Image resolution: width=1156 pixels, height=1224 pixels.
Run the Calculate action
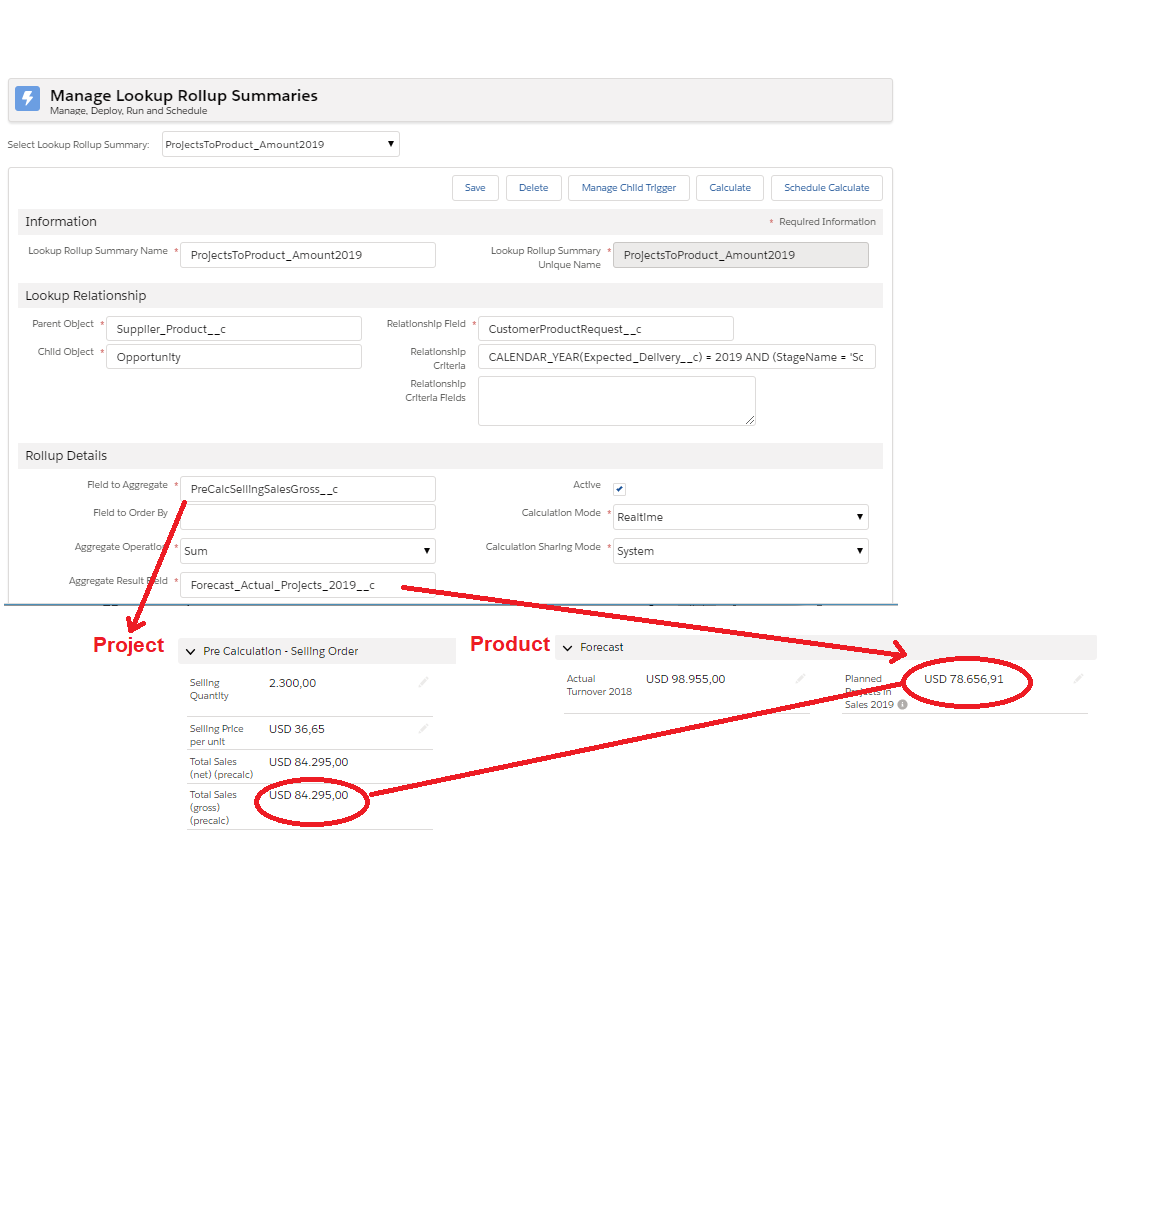point(729,187)
